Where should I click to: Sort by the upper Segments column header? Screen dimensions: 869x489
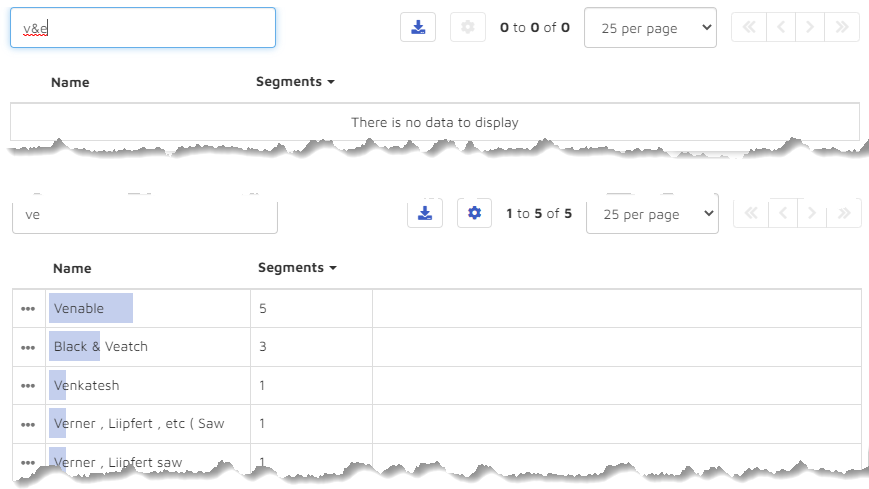(295, 82)
